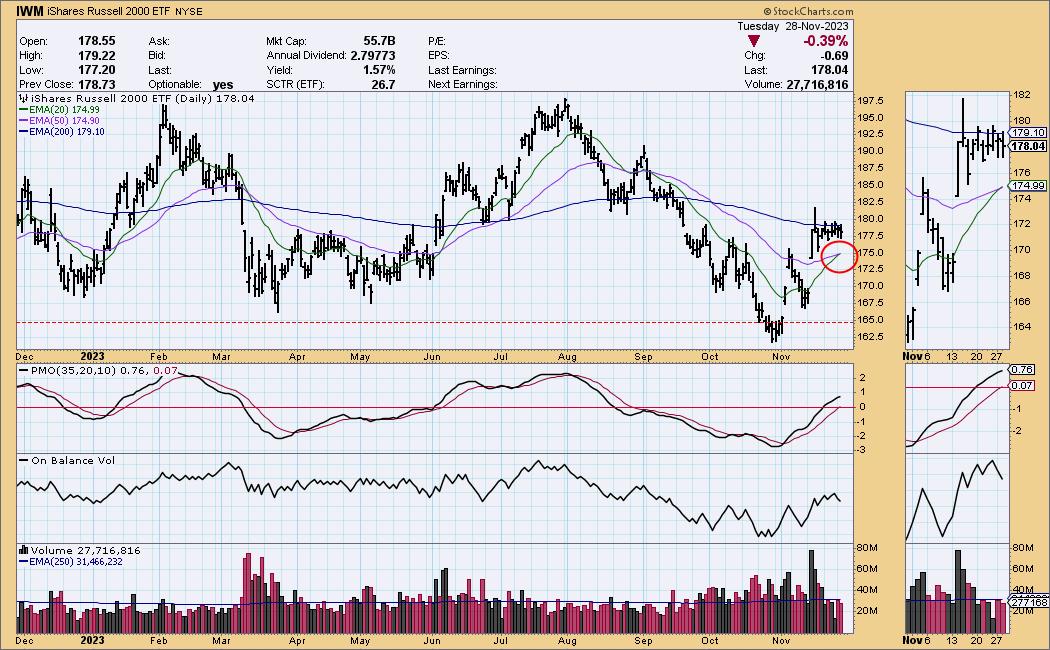This screenshot has height=650, width=1050.
Task: Click the 'EPS:' label
Action: point(439,56)
